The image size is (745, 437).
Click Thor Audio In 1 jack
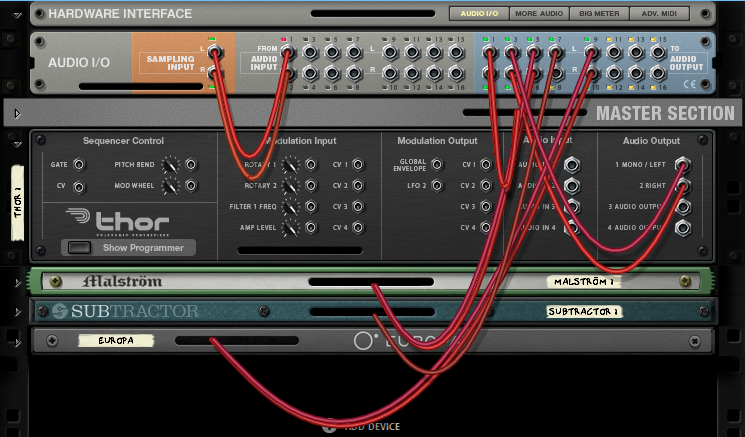pyautogui.click(x=572, y=165)
